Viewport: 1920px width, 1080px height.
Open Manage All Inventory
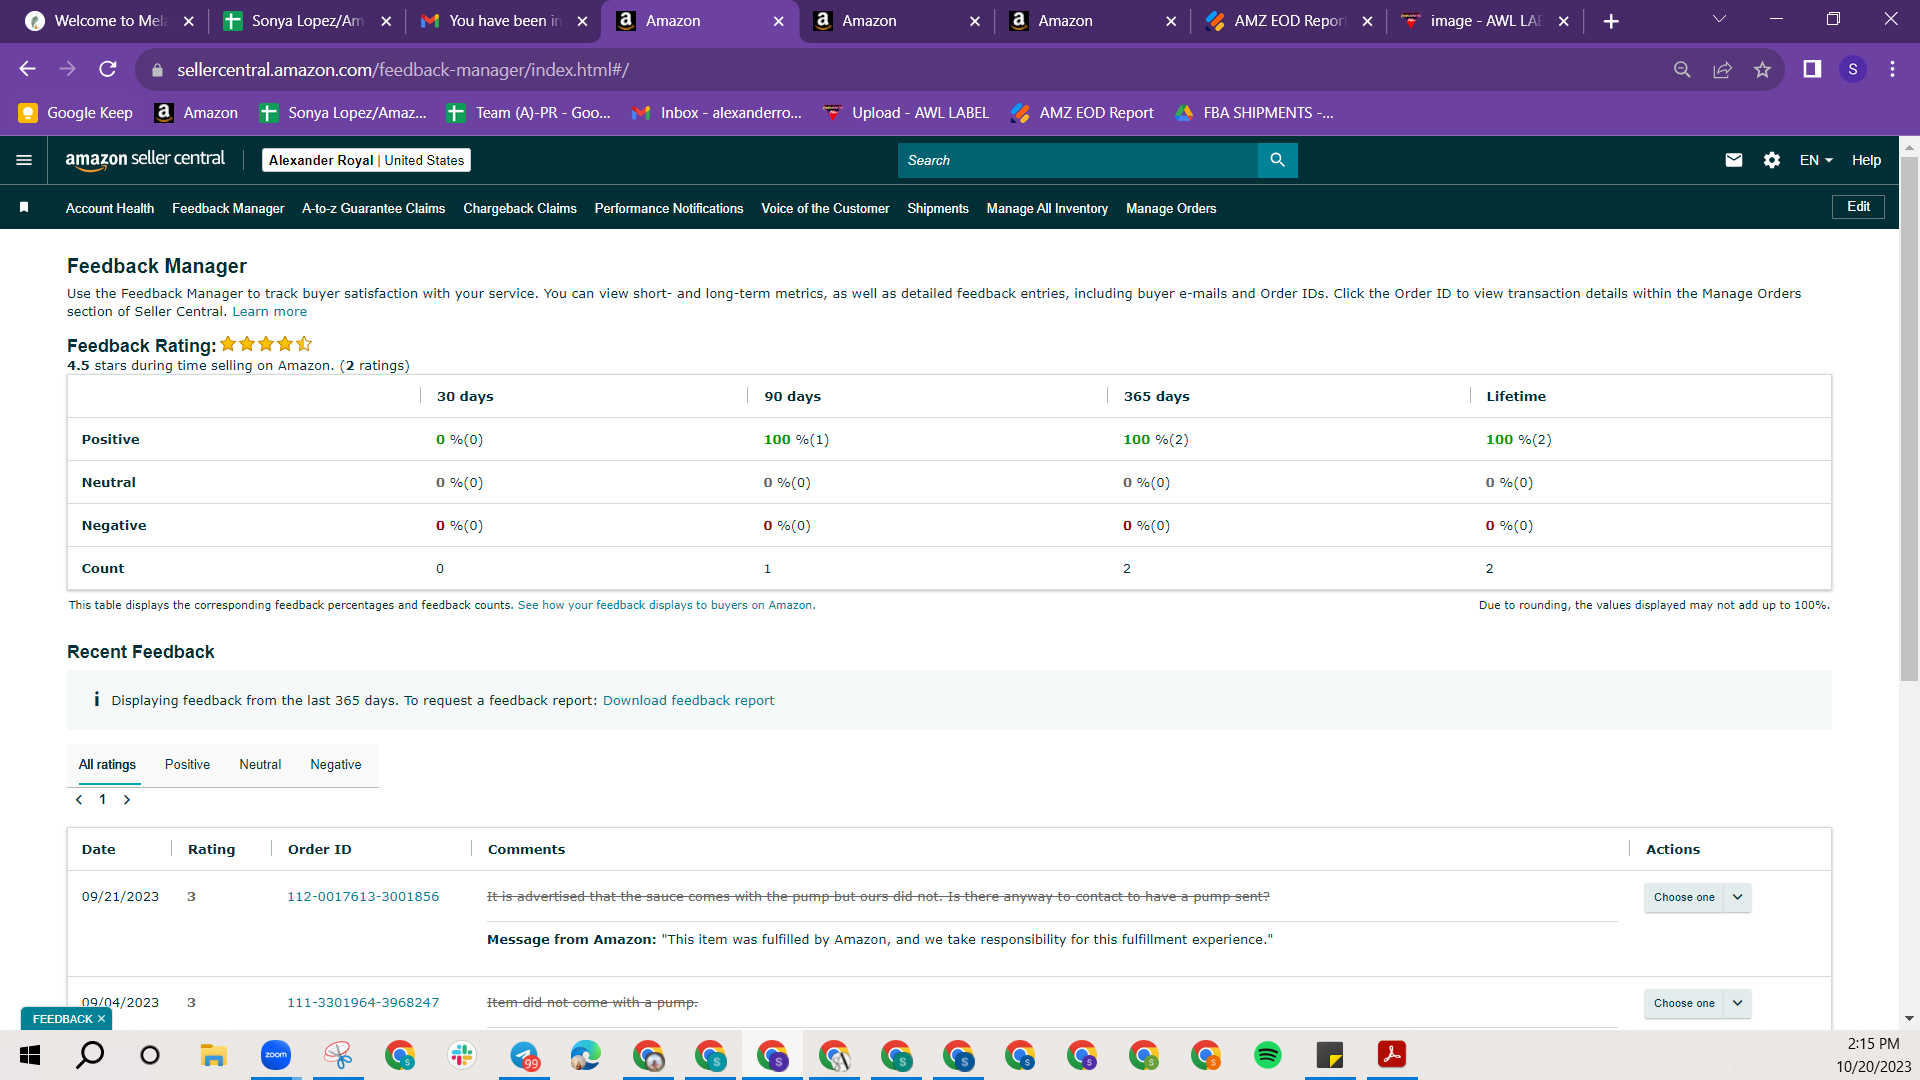pos(1047,208)
